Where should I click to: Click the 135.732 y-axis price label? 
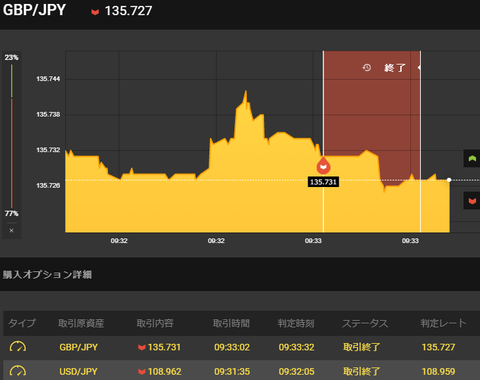pyautogui.click(x=48, y=150)
